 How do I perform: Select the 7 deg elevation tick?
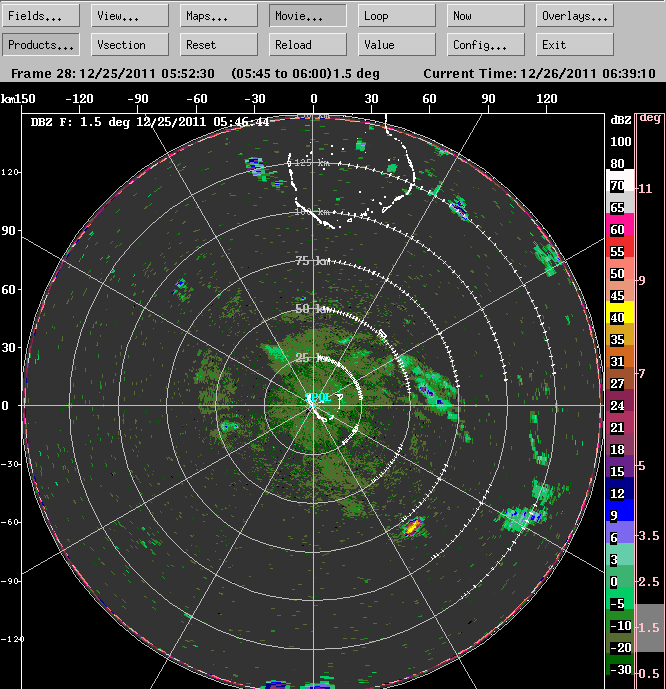[x=642, y=374]
